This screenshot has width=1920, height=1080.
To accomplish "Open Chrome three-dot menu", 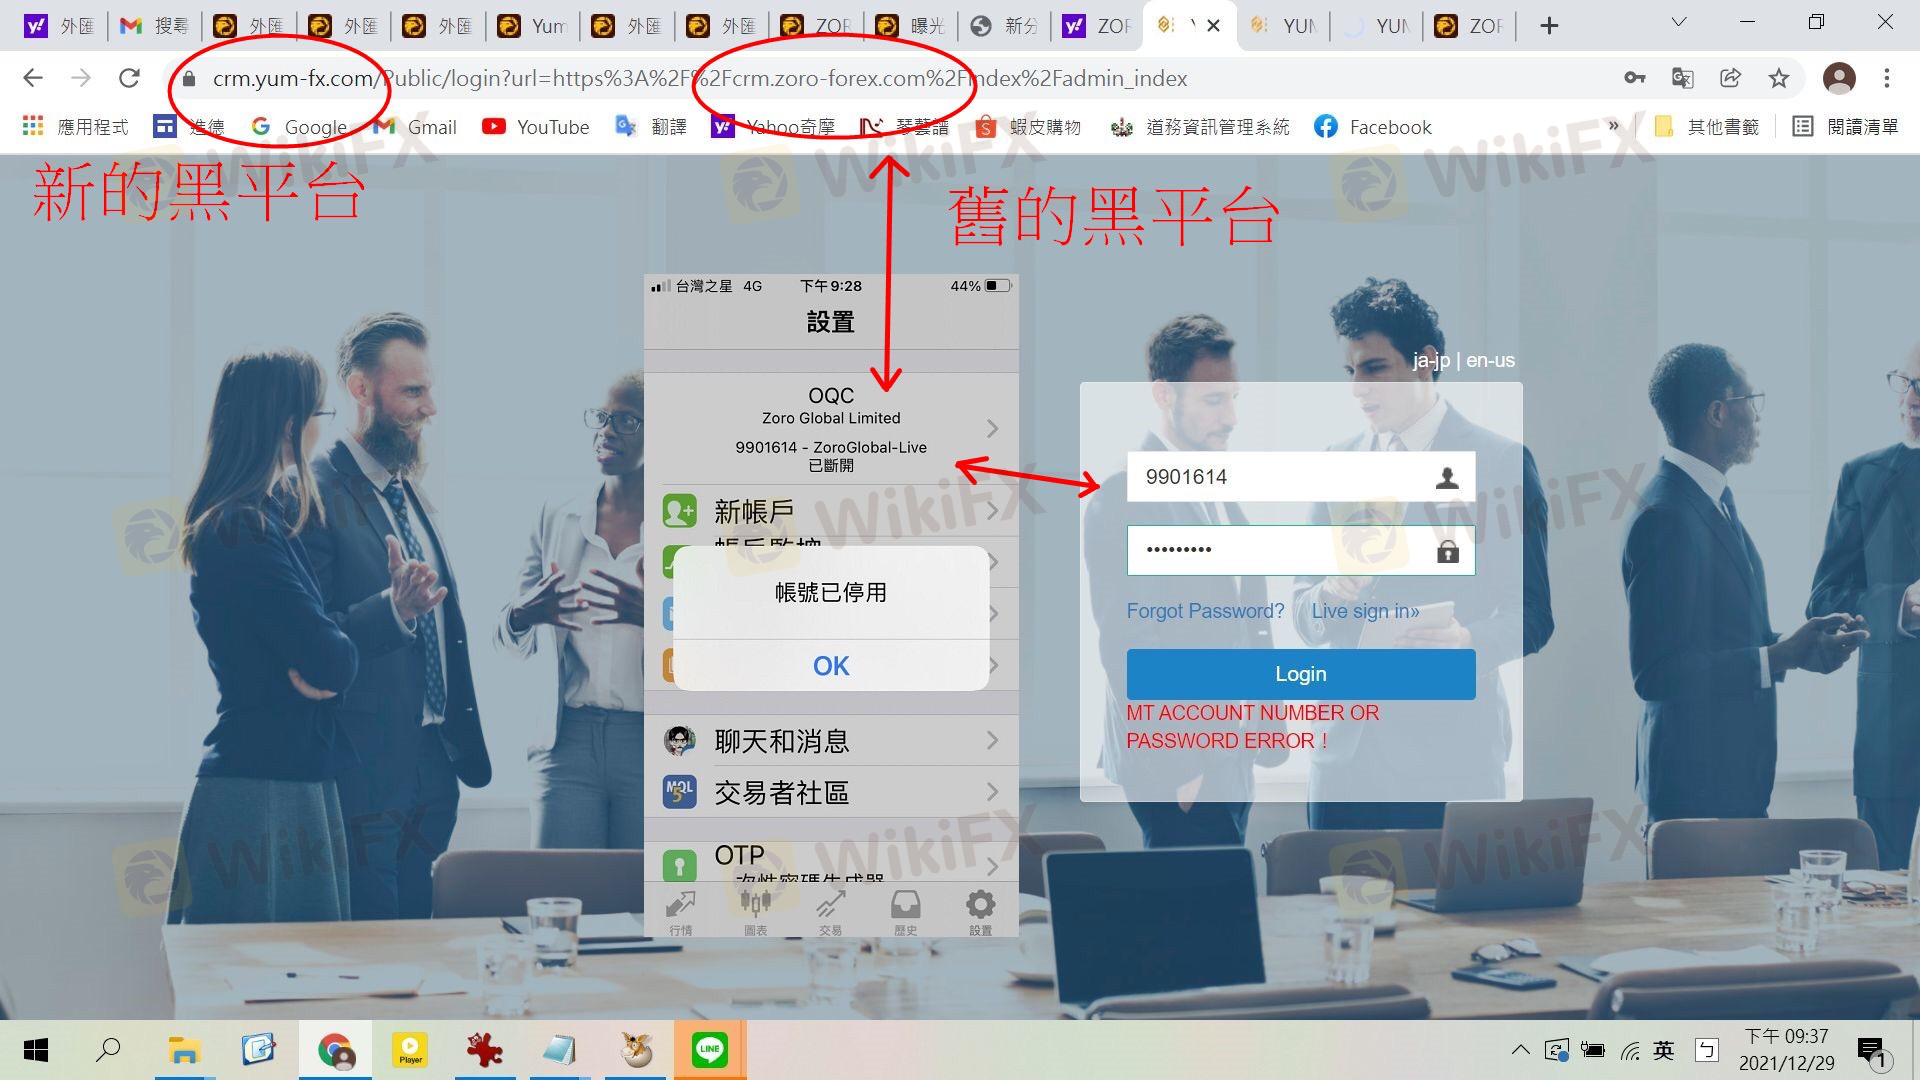I will pos(1887,78).
